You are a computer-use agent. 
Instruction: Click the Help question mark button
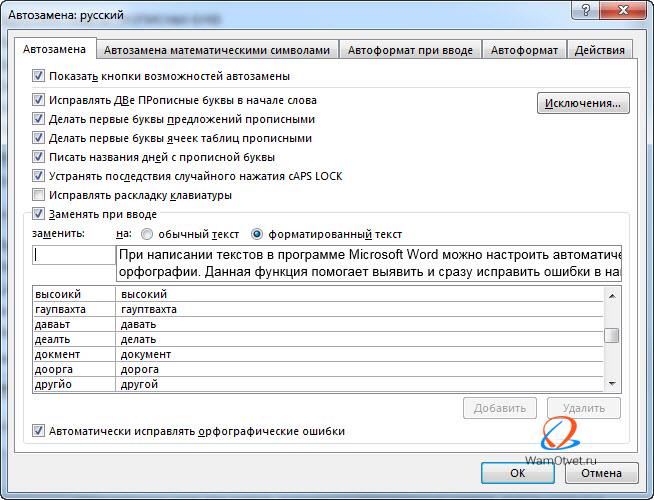click(585, 10)
